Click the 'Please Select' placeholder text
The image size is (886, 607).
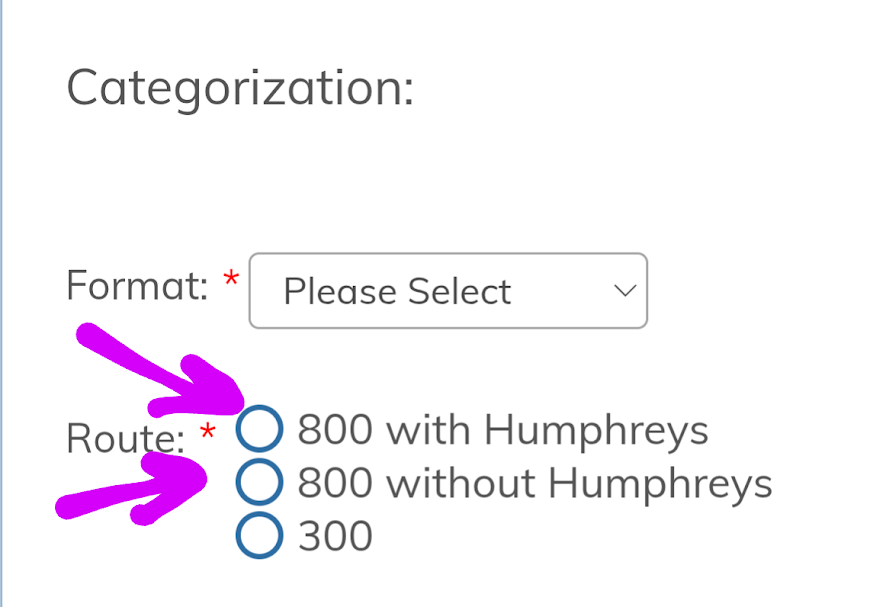point(397,292)
